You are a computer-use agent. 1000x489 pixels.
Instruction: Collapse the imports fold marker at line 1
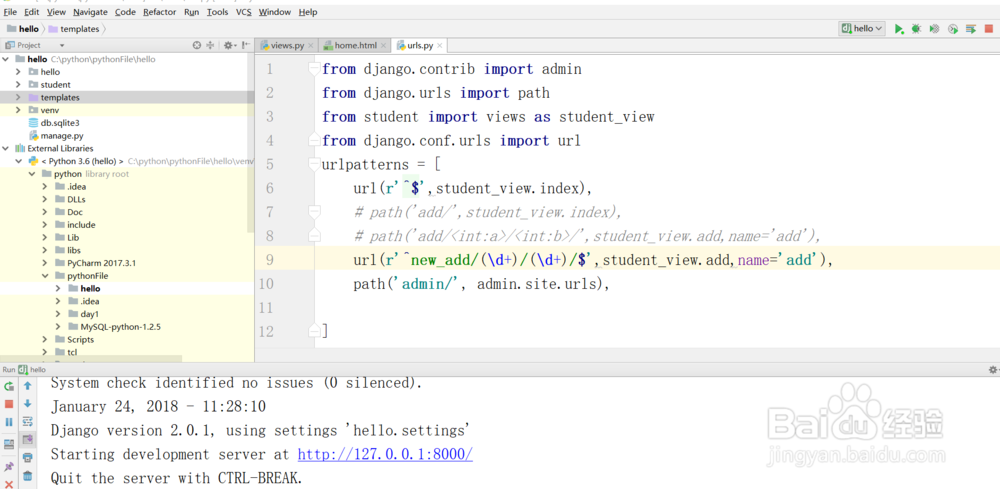coord(312,69)
